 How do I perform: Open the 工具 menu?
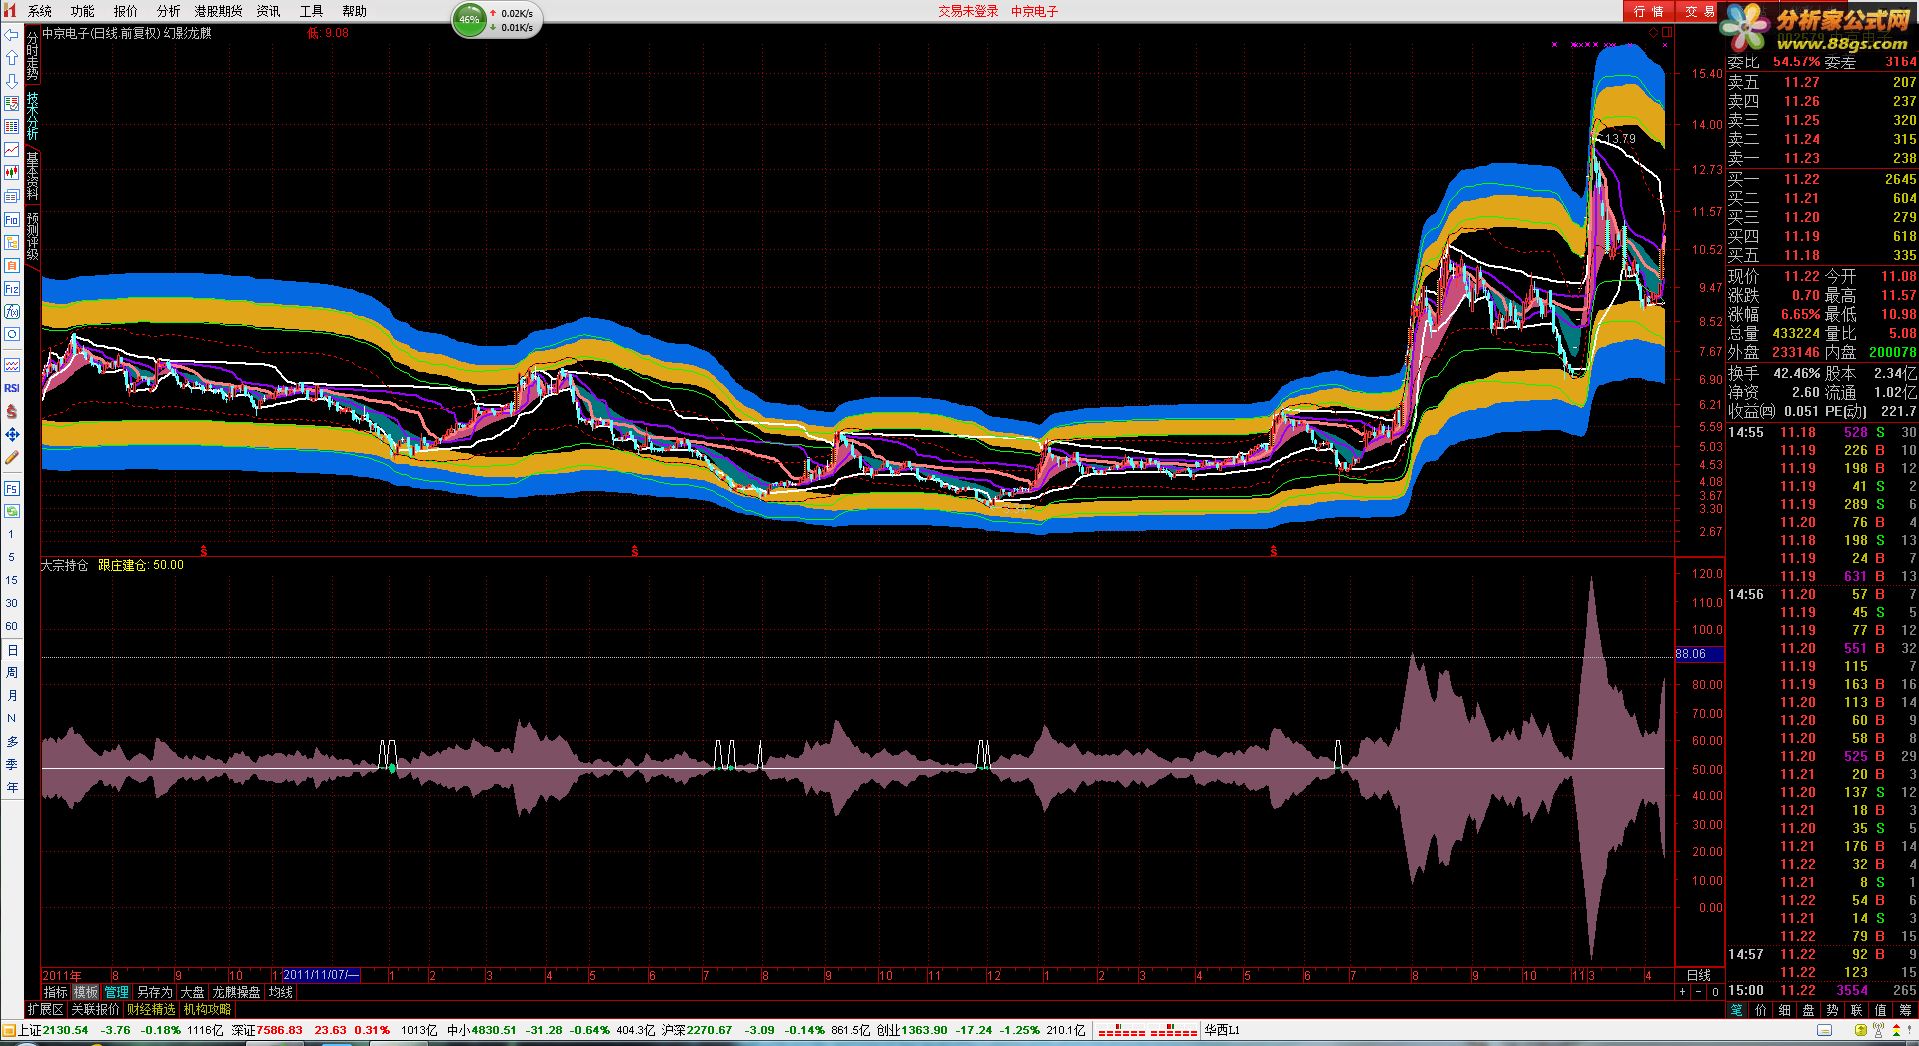click(x=312, y=11)
